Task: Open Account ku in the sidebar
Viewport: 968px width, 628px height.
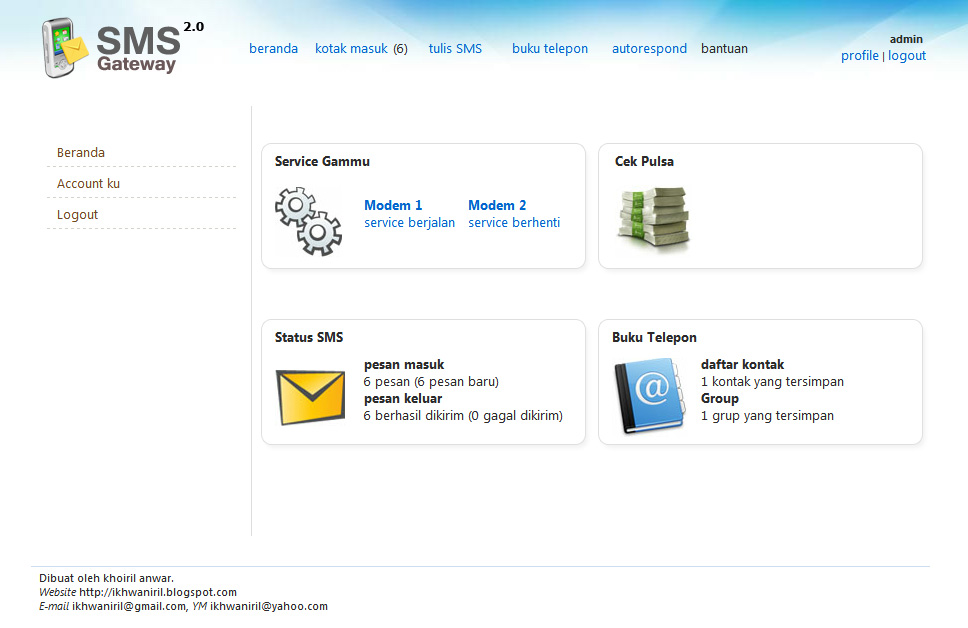Action: (88, 183)
